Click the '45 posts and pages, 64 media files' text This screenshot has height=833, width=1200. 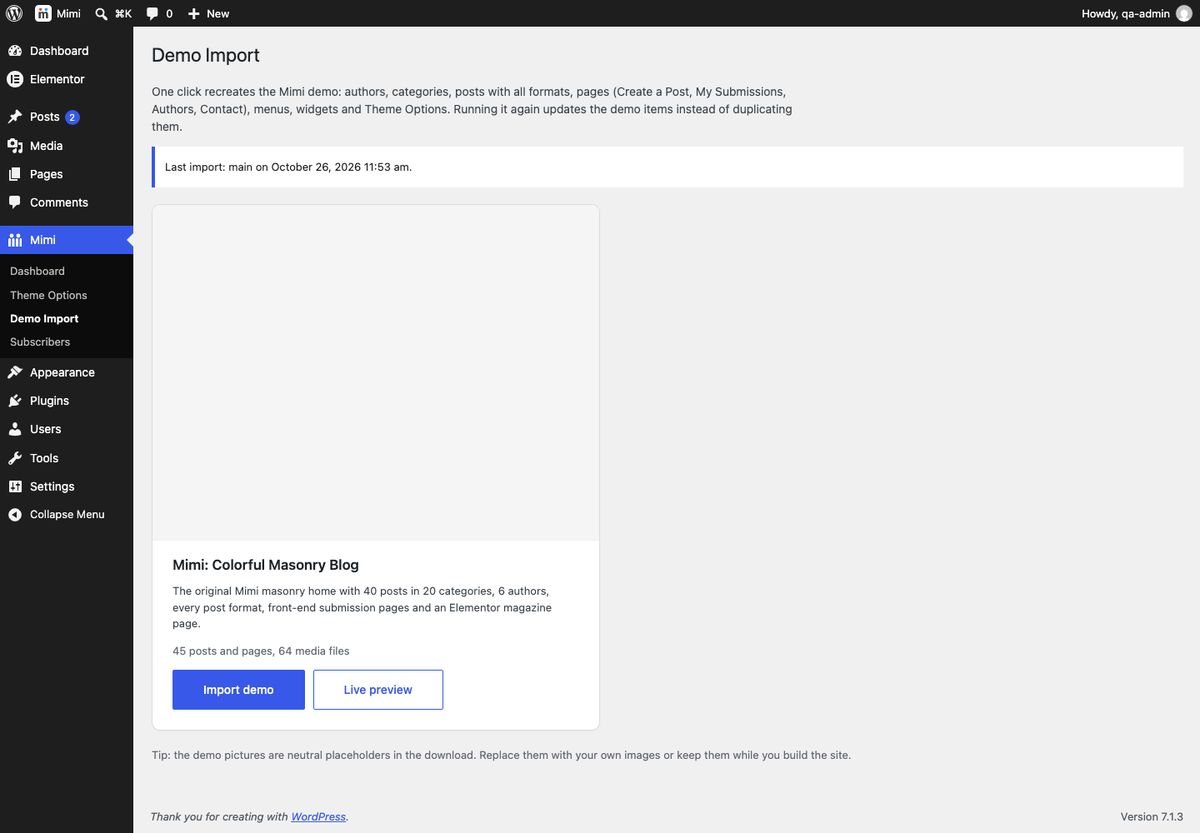coord(261,651)
